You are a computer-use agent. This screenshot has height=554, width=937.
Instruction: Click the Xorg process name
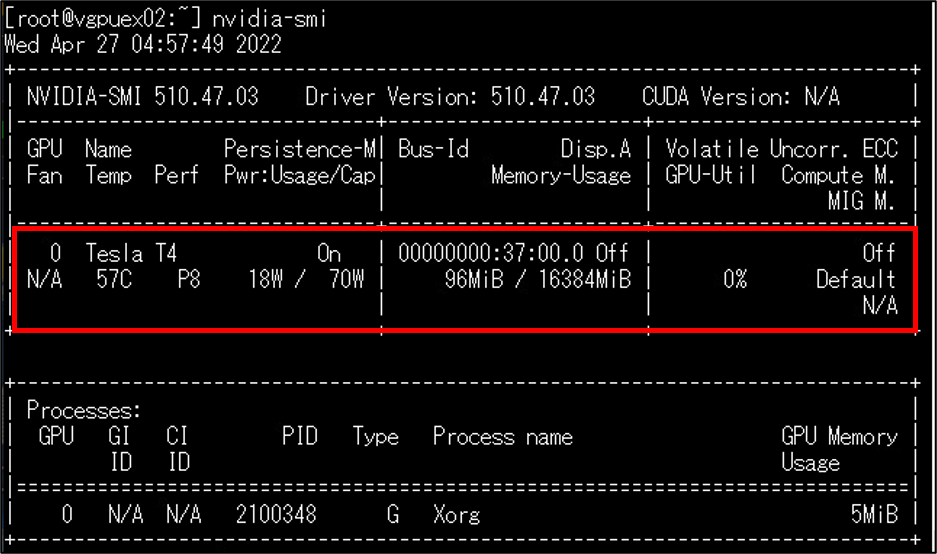click(x=456, y=515)
